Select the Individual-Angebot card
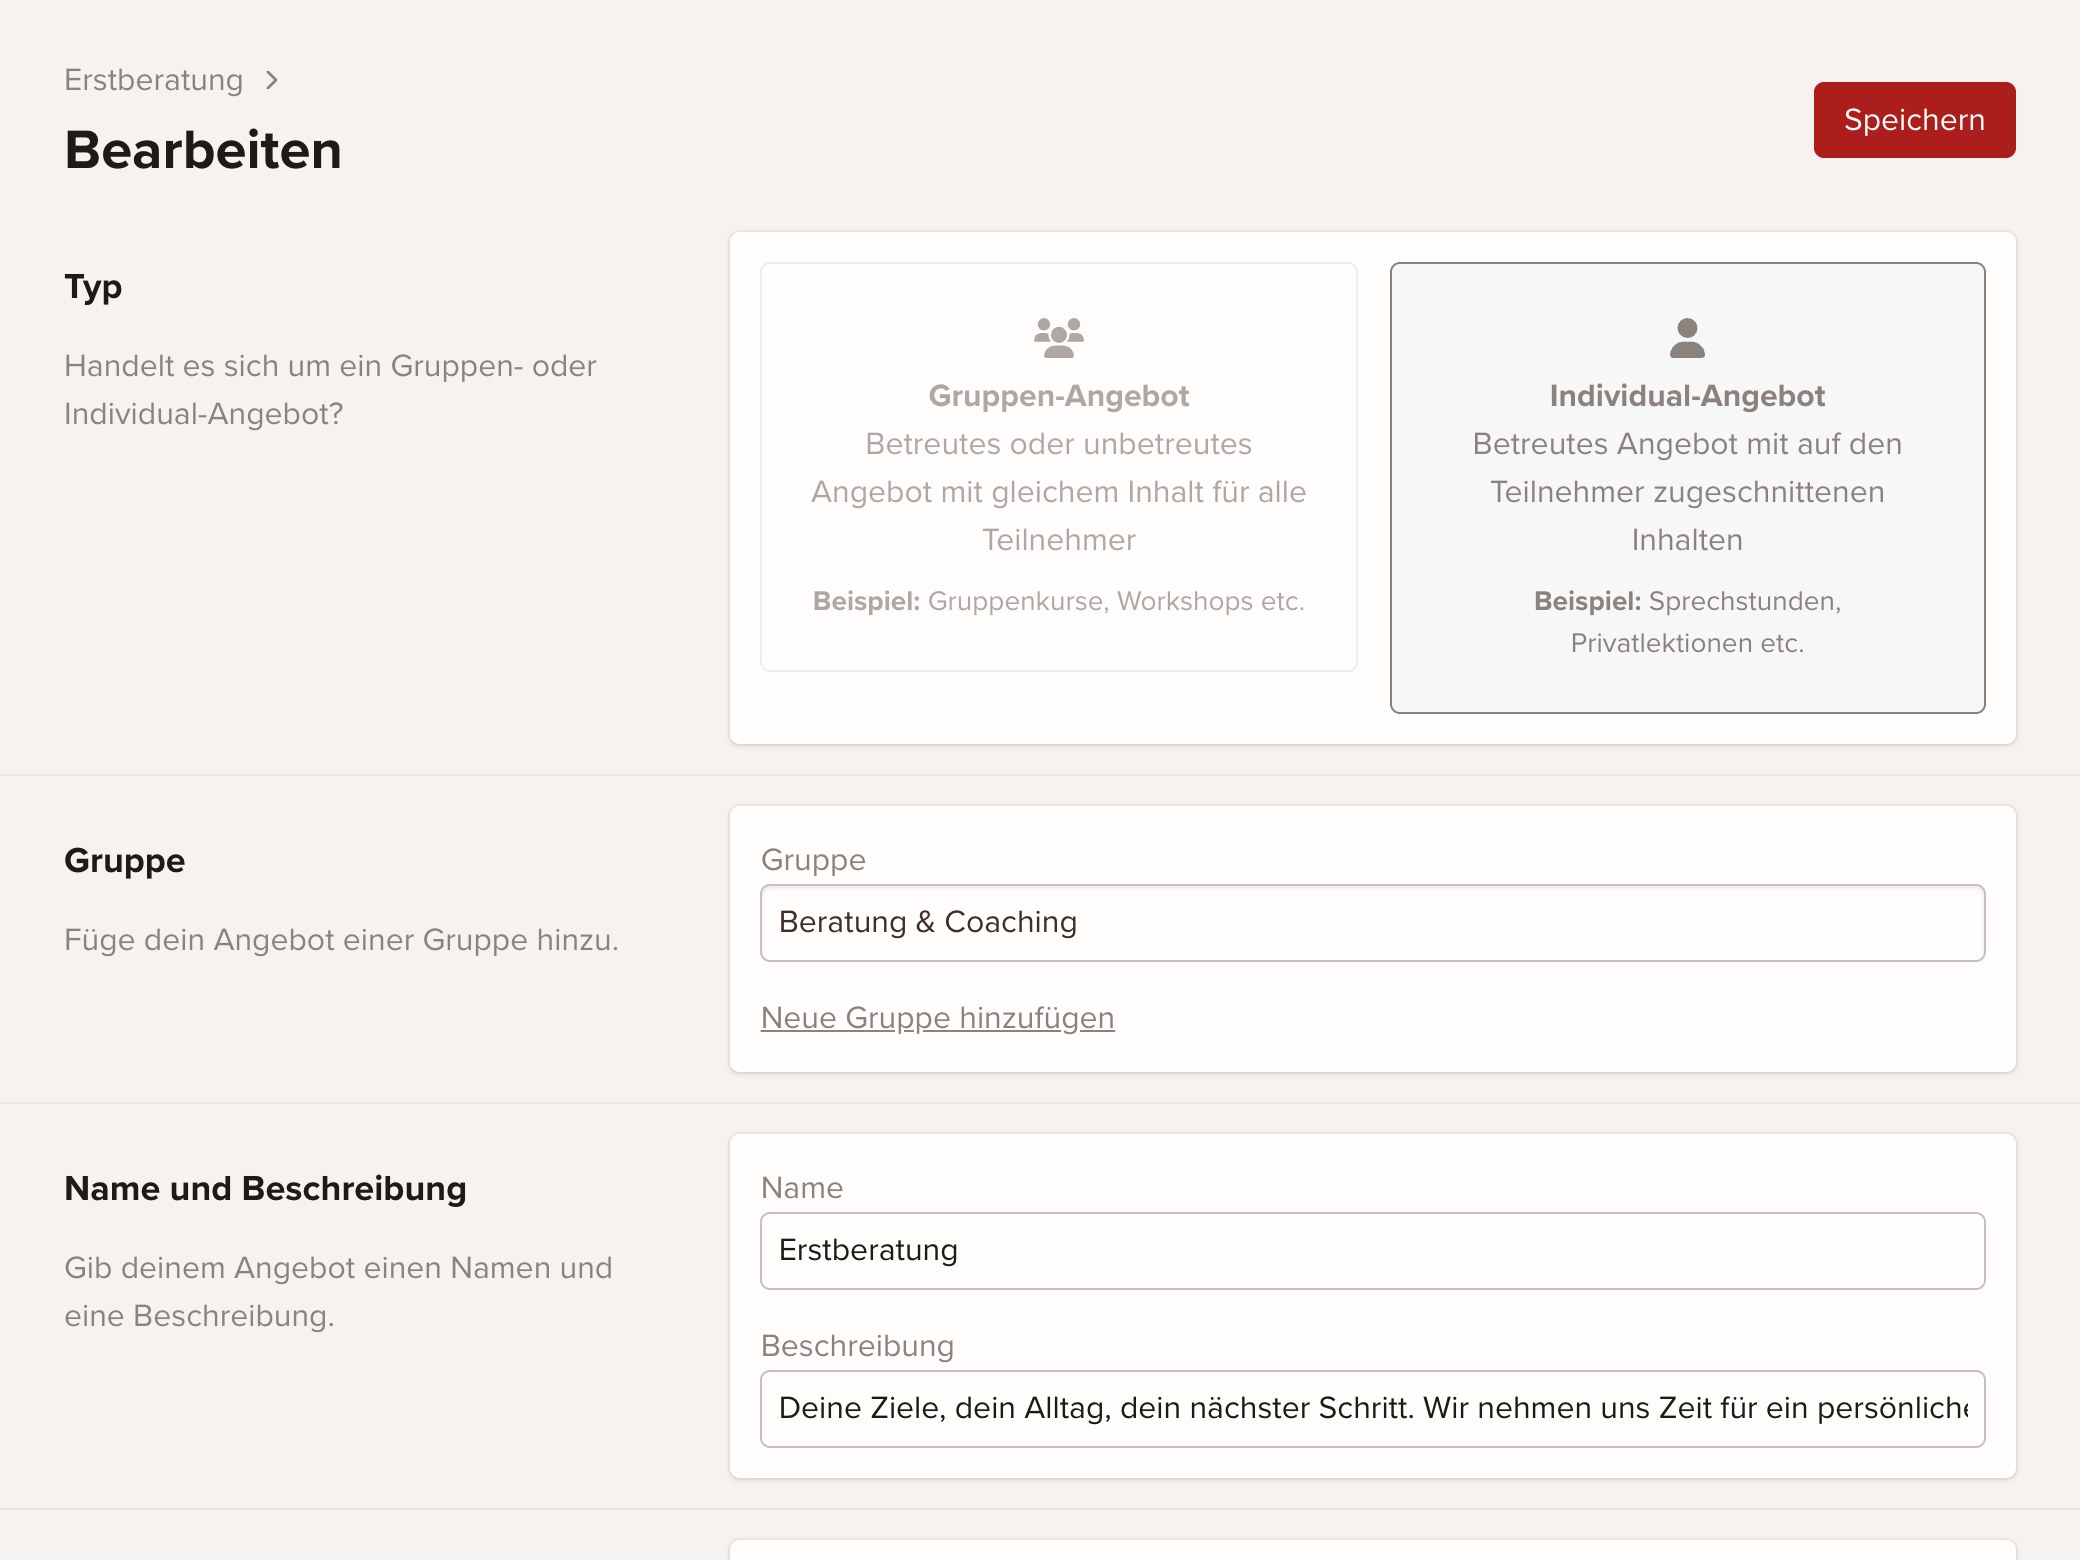 tap(1687, 488)
